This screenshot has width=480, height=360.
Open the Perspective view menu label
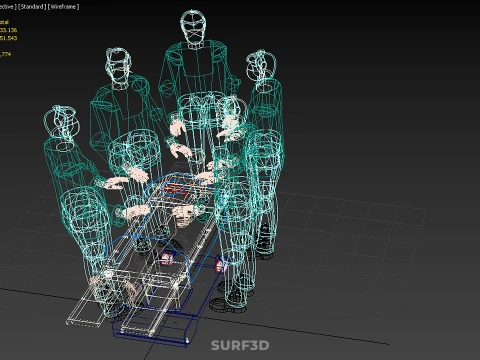[7, 7]
